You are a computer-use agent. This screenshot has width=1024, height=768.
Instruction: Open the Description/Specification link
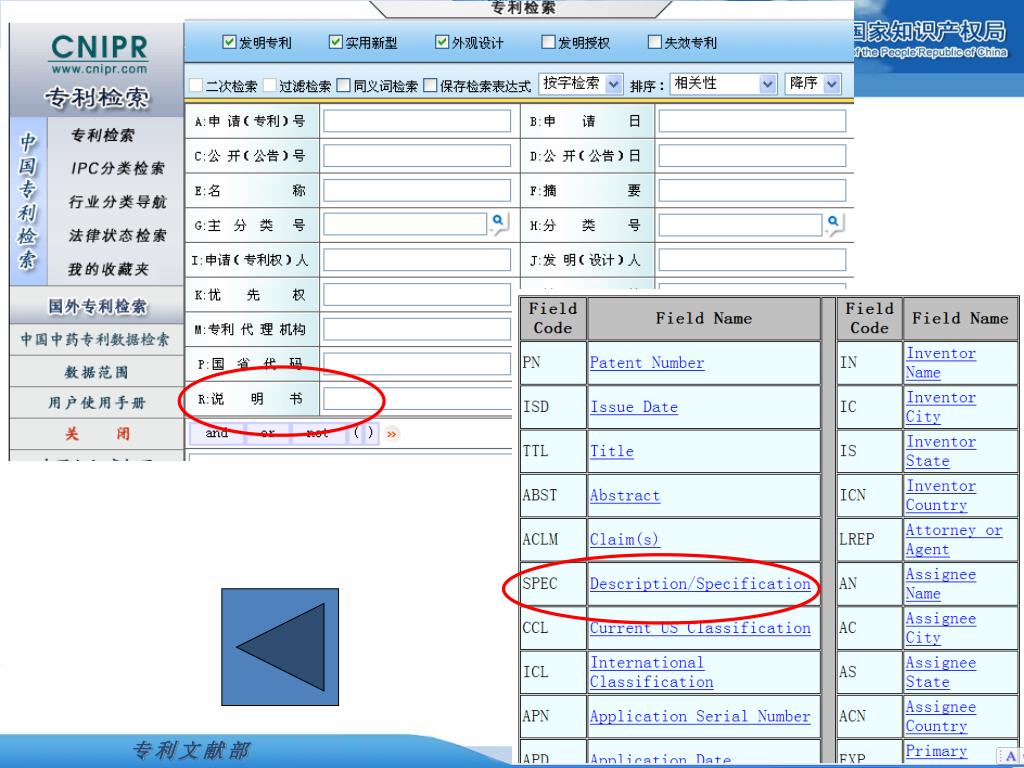(700, 584)
